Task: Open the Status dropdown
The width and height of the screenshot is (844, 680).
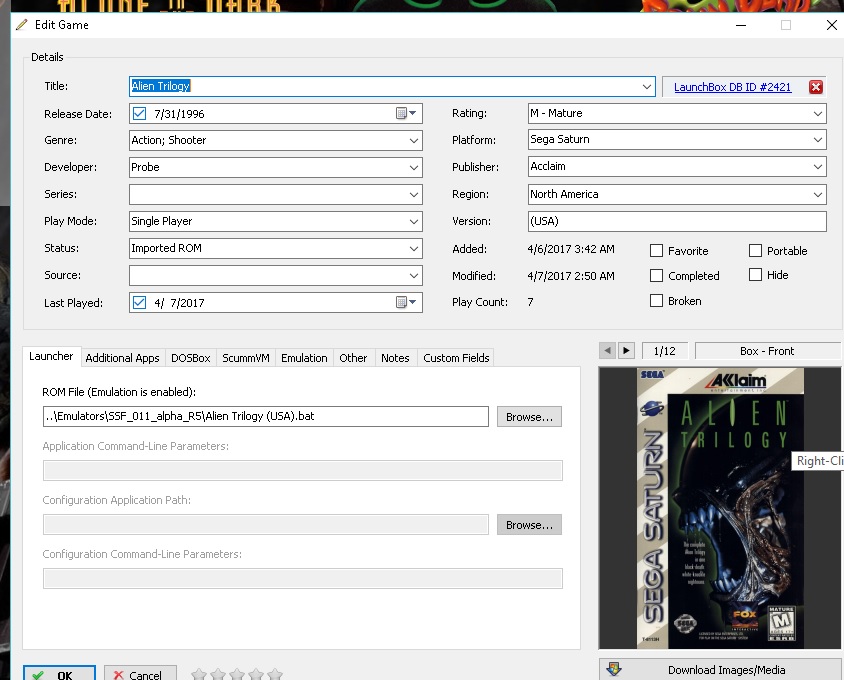Action: click(413, 248)
